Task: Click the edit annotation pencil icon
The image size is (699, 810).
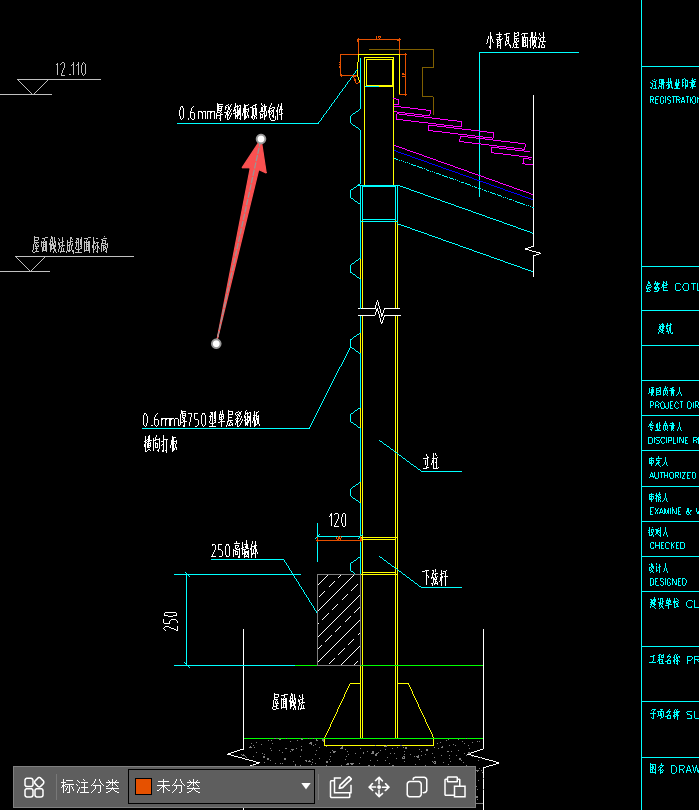Action: pyautogui.click(x=341, y=787)
